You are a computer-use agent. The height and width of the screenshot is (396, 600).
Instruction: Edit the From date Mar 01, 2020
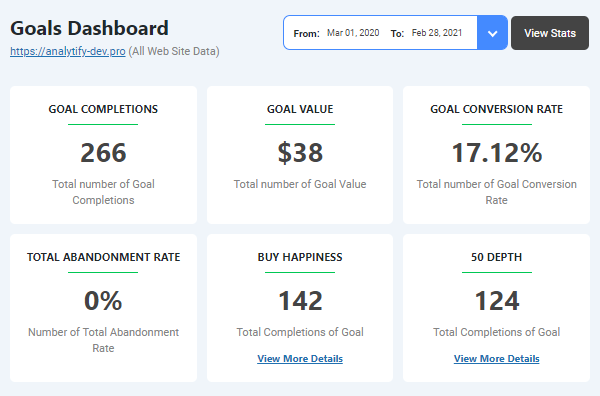(x=353, y=33)
